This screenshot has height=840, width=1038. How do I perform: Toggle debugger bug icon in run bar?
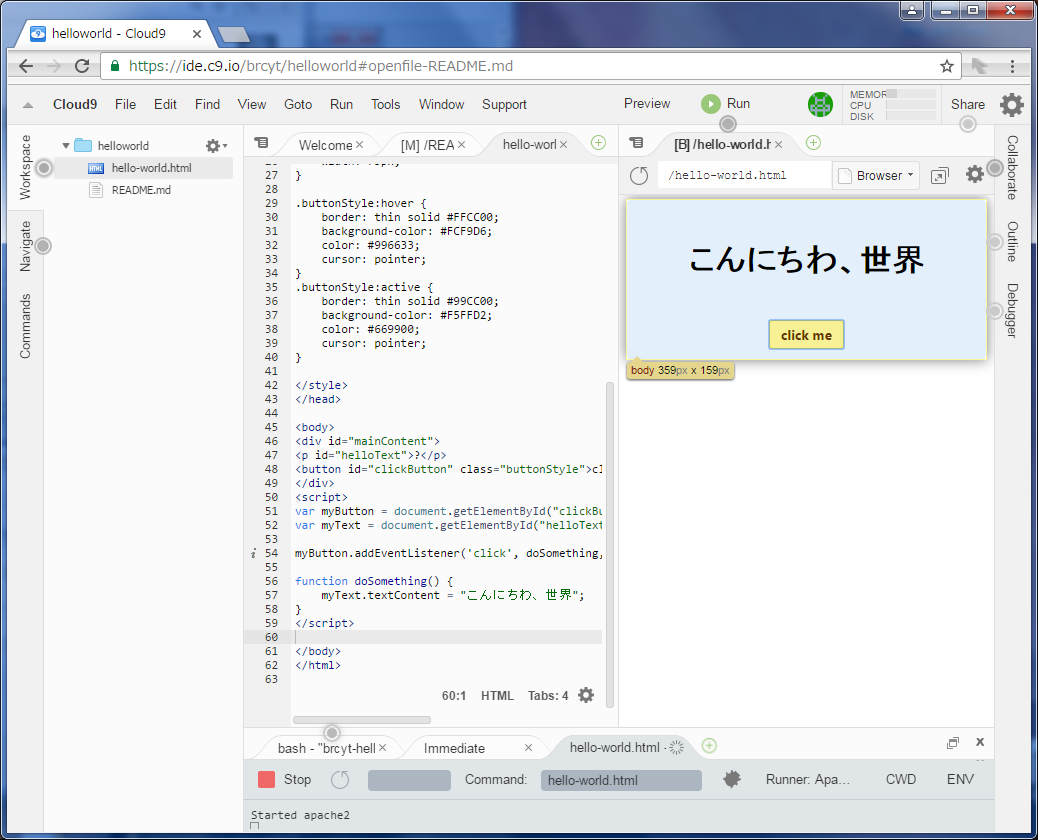point(731,779)
